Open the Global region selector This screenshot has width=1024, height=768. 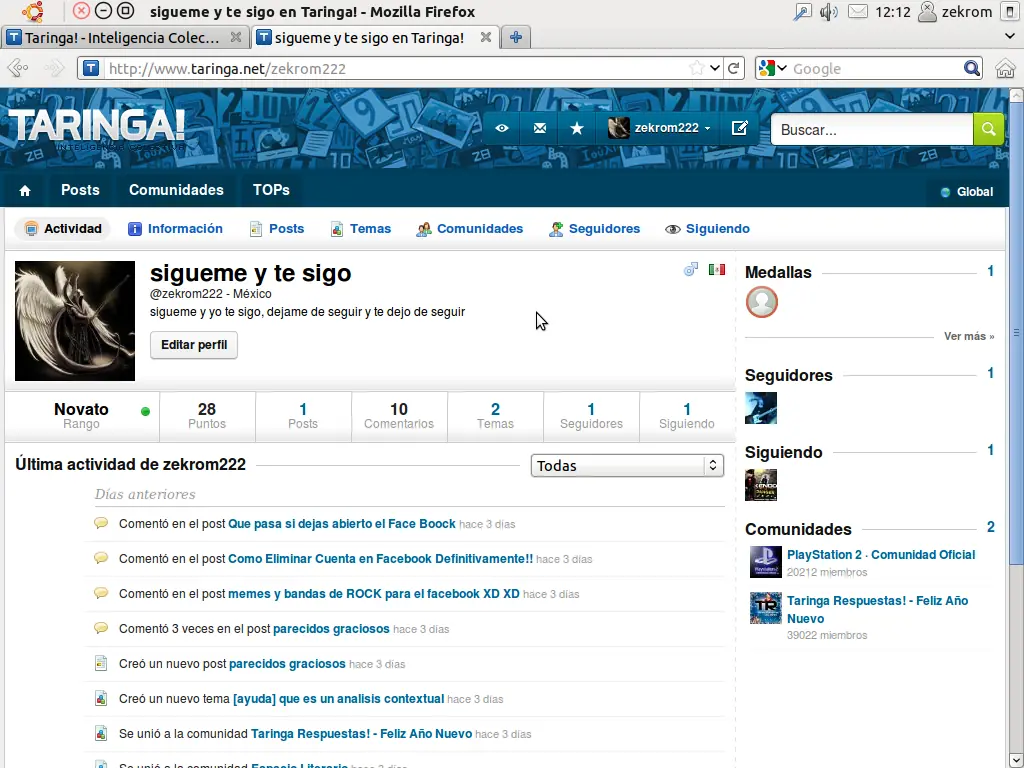(x=967, y=191)
